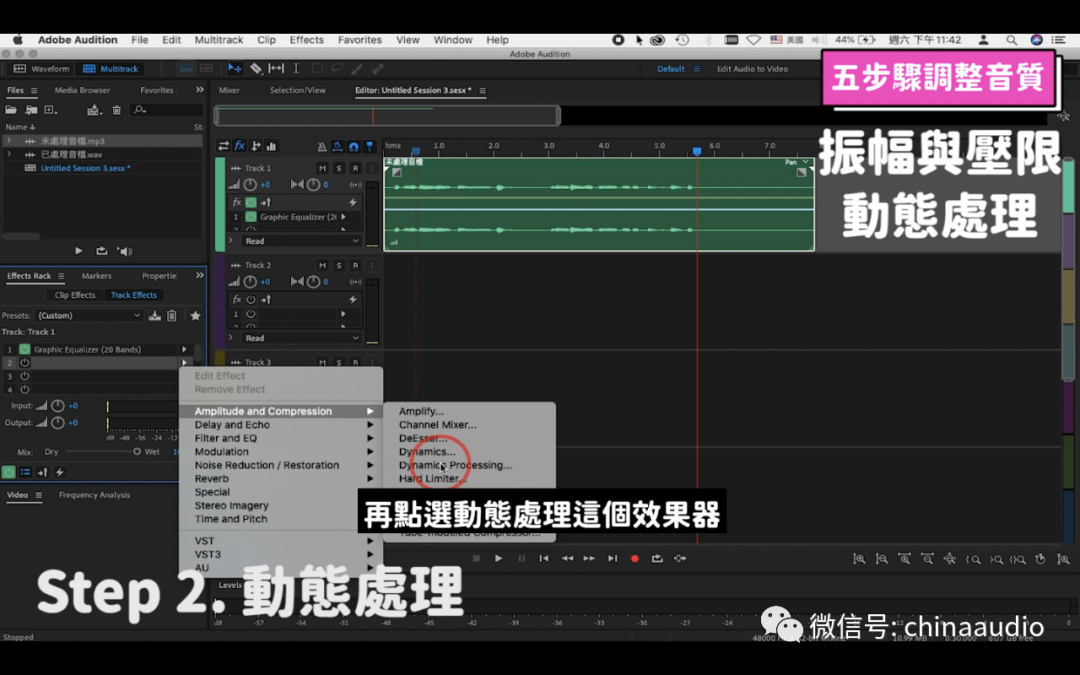Show more Effects Rack panel tabs chevron
The width and height of the screenshot is (1080, 675).
coord(200,276)
